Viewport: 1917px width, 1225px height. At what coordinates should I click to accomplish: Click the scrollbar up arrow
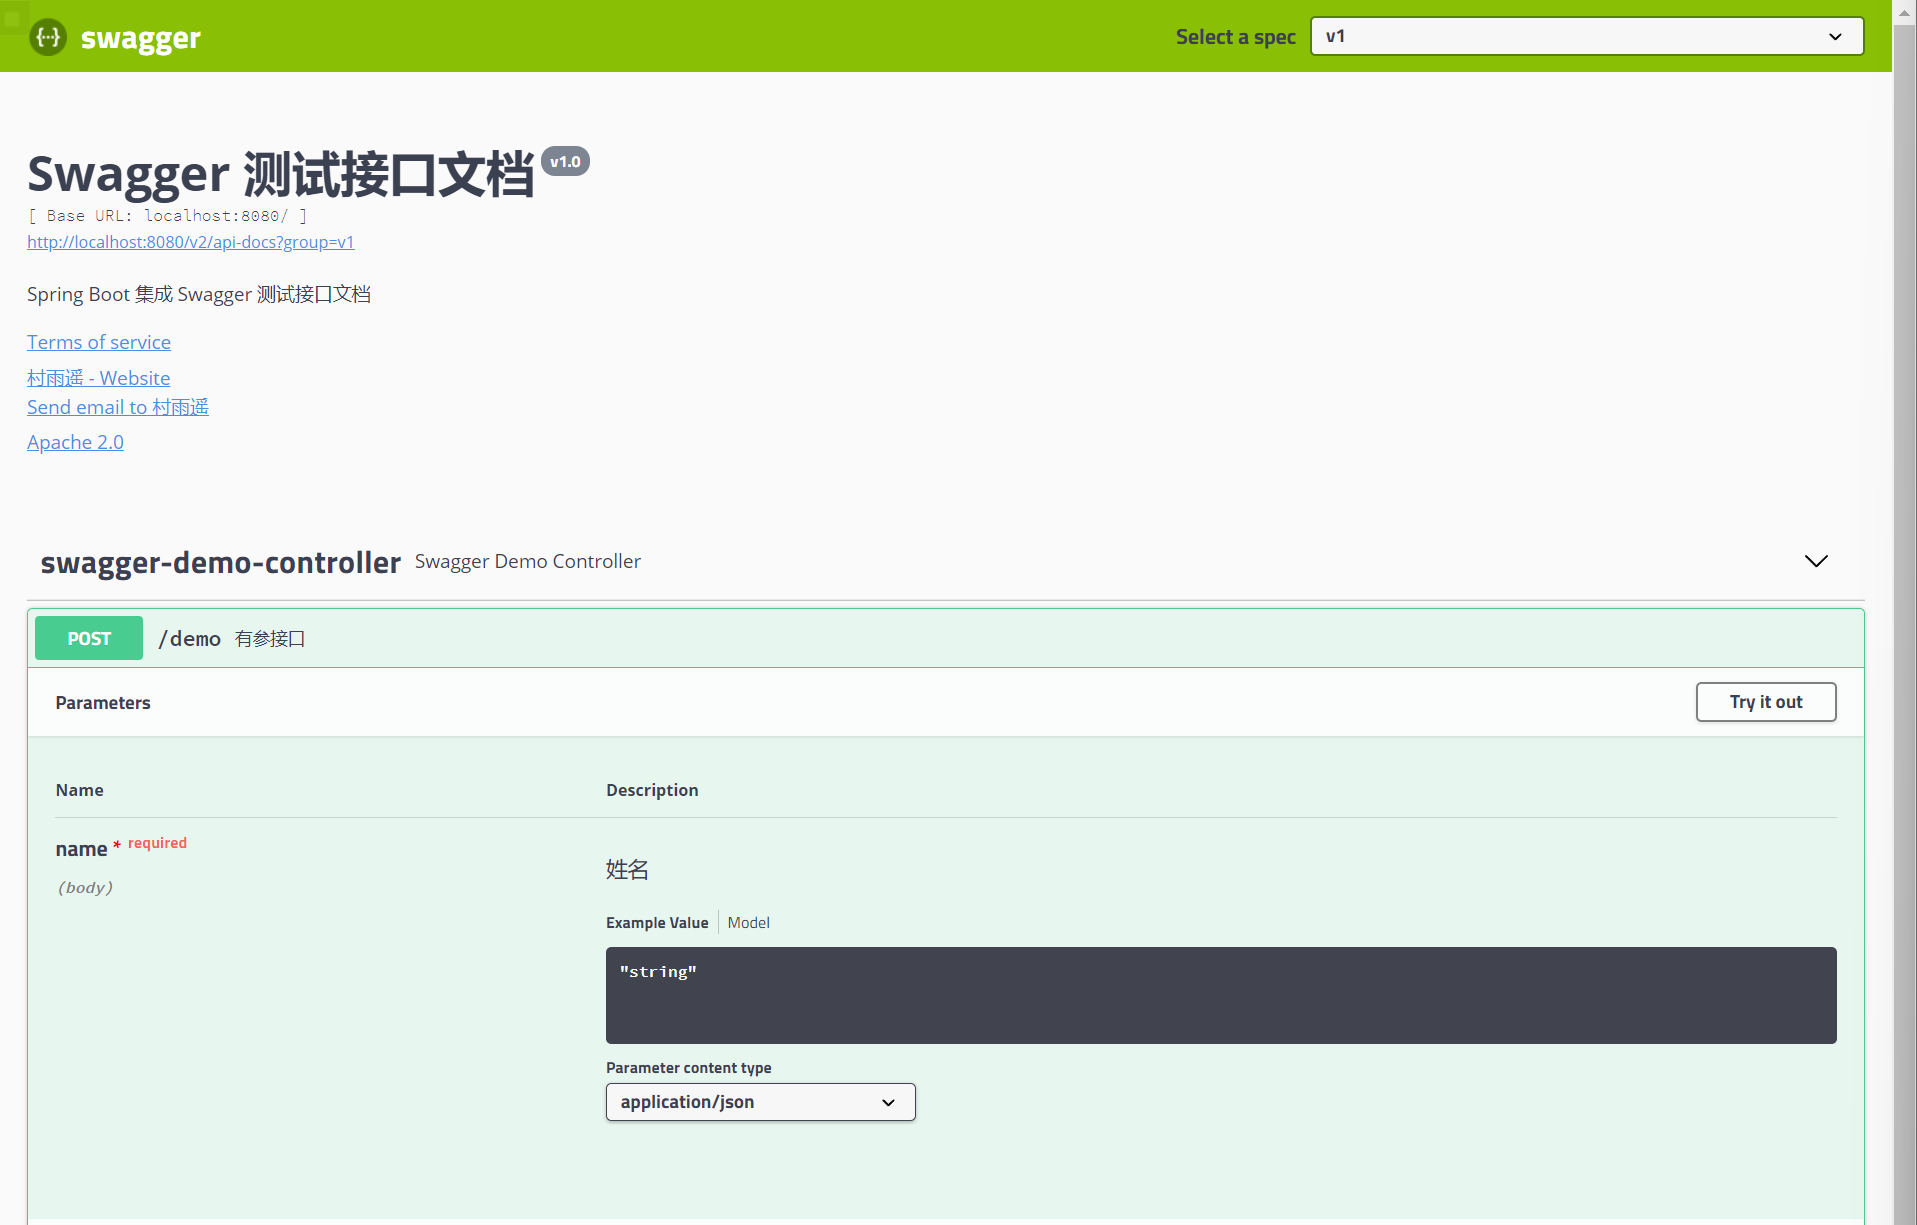click(x=1904, y=11)
